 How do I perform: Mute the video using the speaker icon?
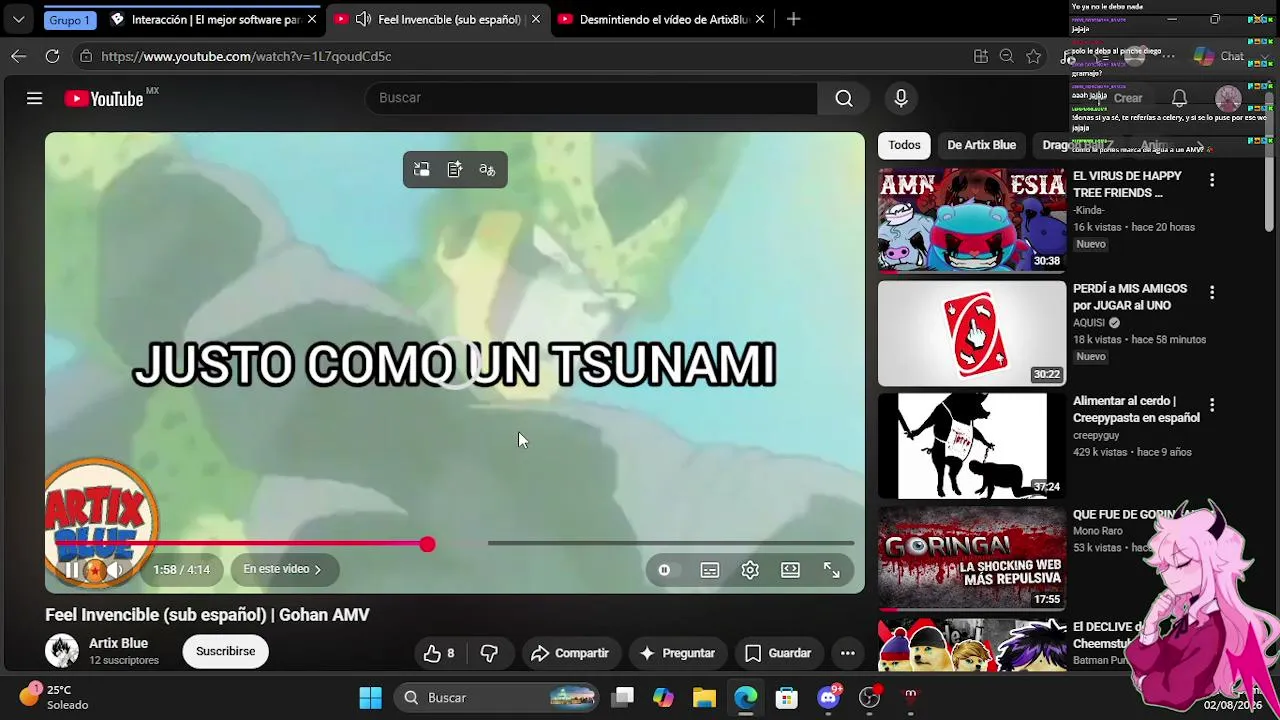[115, 570]
